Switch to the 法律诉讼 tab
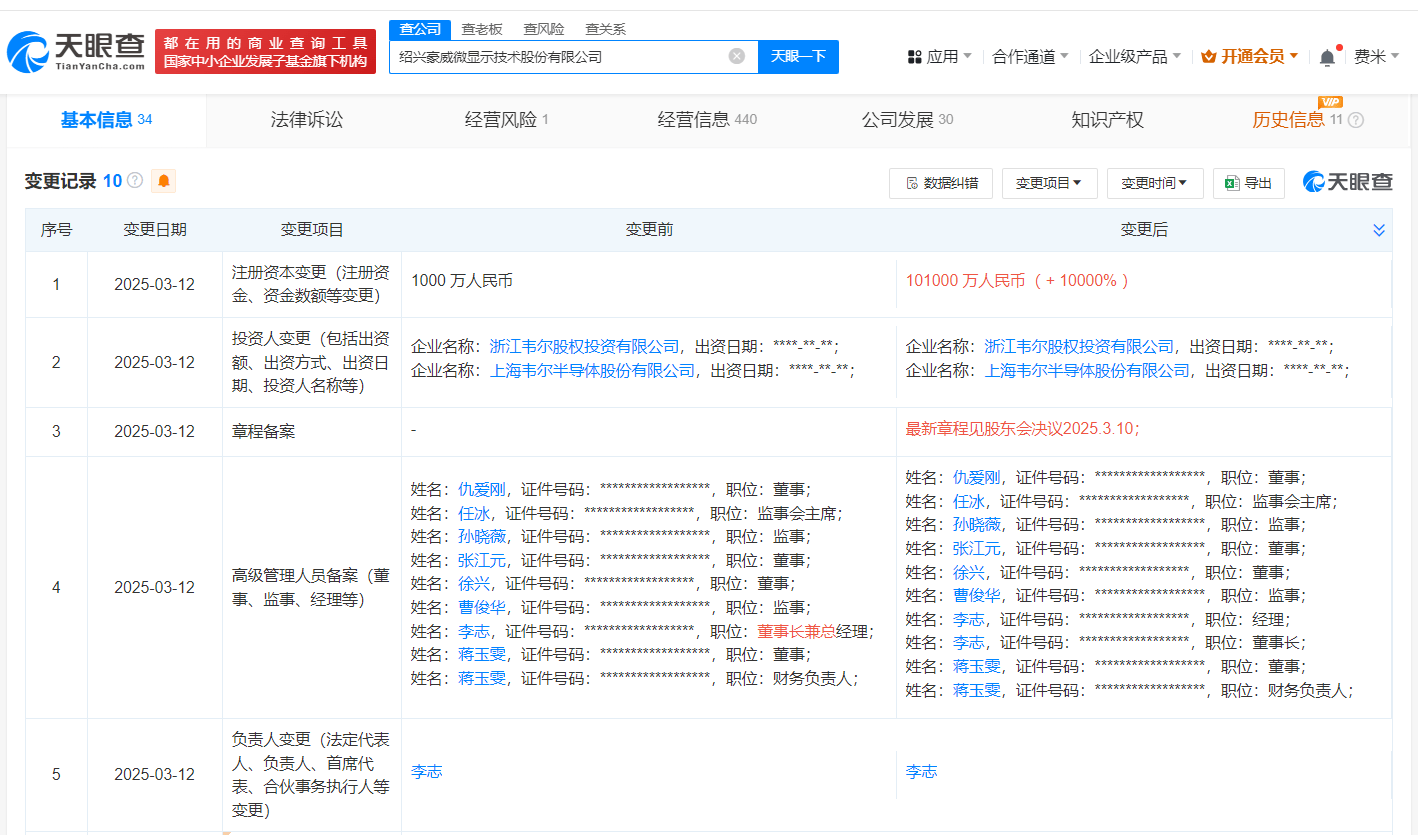Viewport: 1418px width, 835px height. (x=307, y=120)
